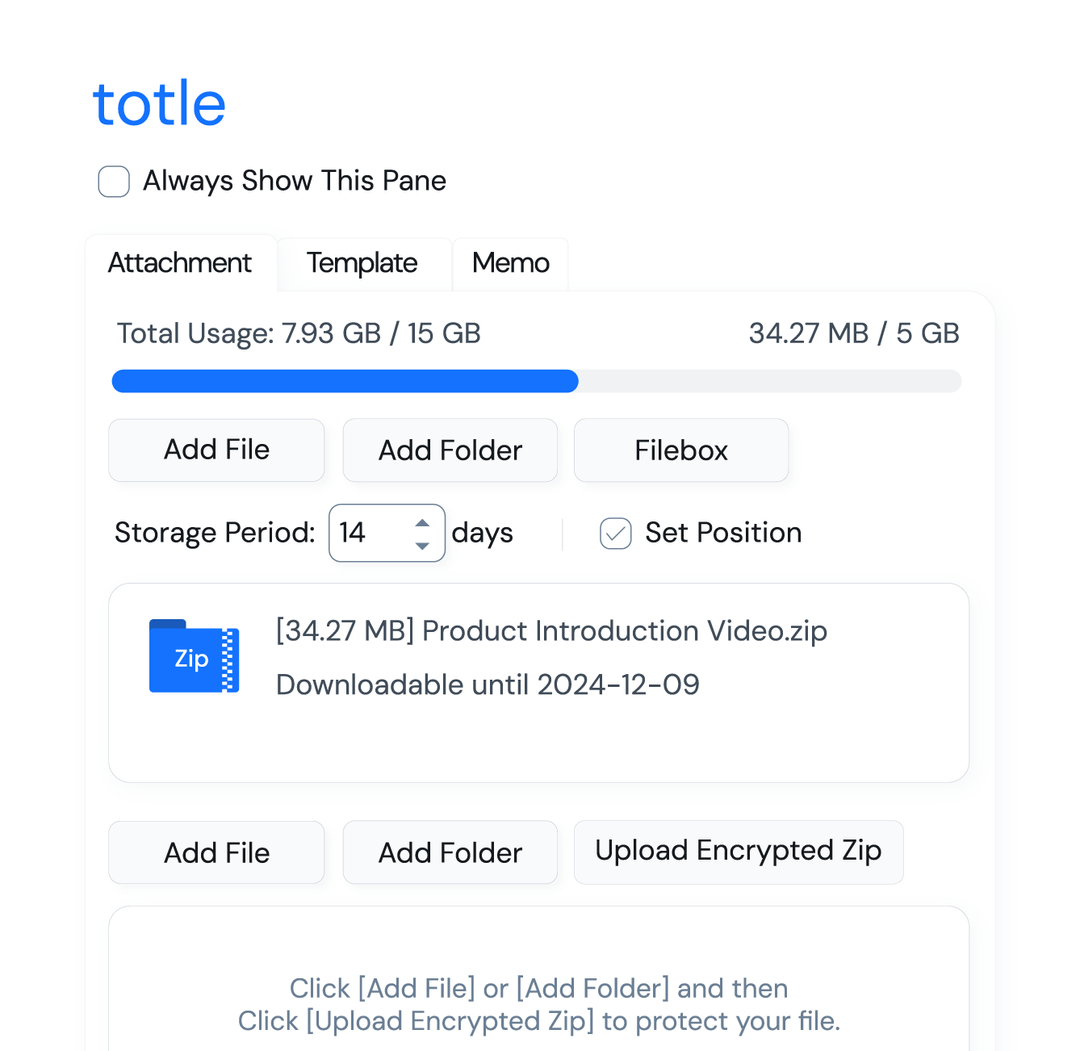Enable the Always Show This Pane checkbox
The image size is (1080, 1051).
click(x=113, y=181)
